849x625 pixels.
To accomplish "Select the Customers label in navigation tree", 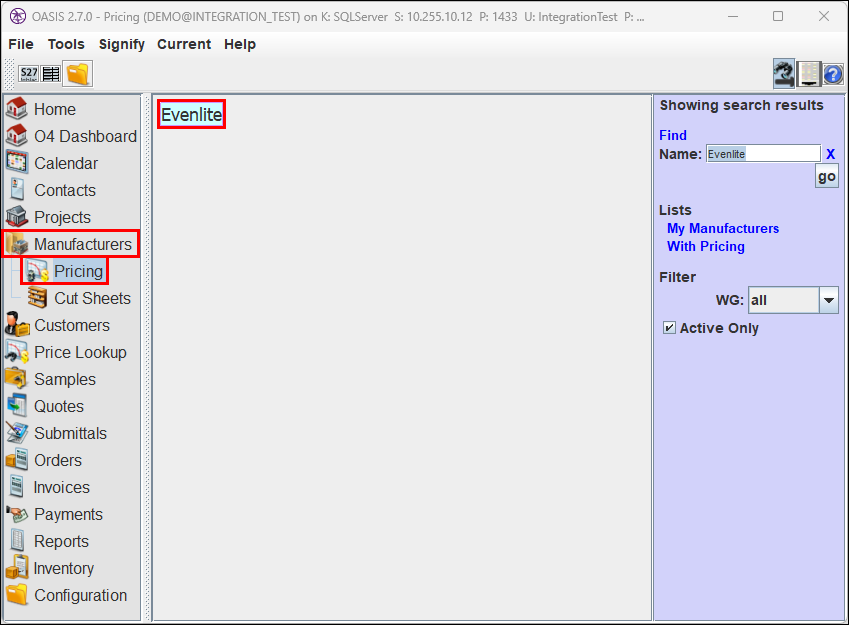I will 72,325.
